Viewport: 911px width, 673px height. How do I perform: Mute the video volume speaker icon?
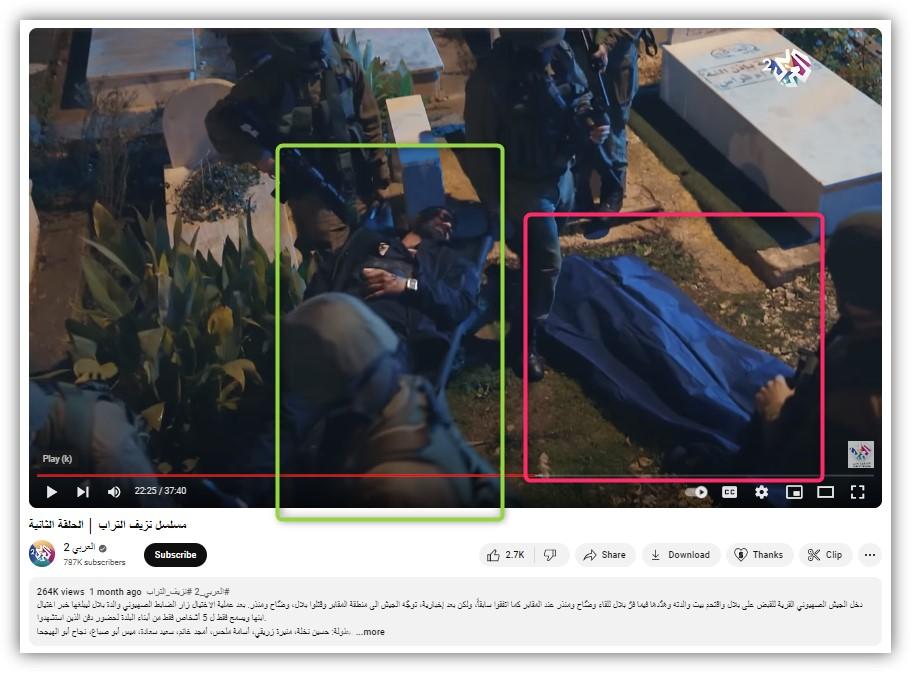tap(114, 492)
